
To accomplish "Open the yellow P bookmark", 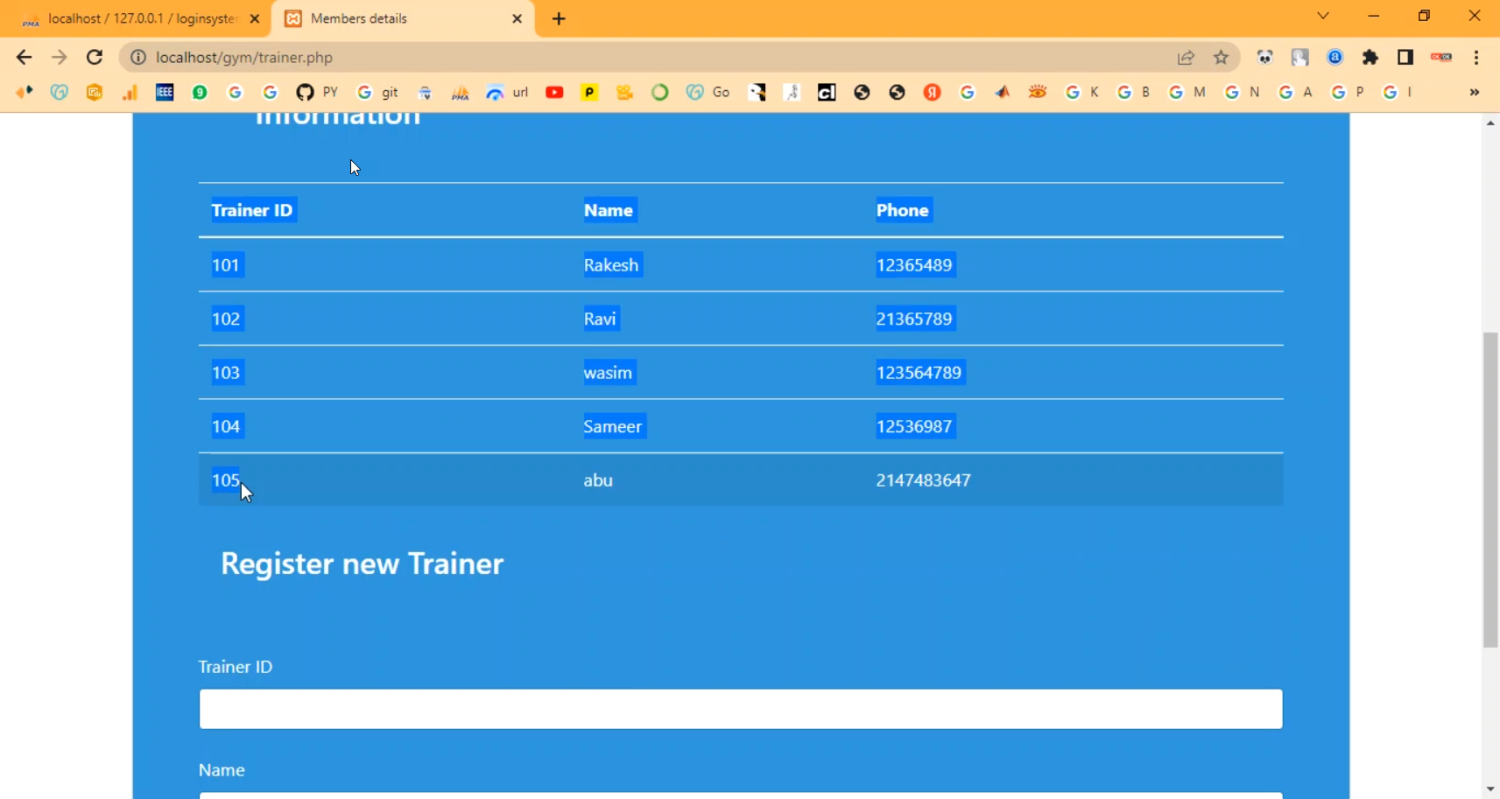I will 590,92.
